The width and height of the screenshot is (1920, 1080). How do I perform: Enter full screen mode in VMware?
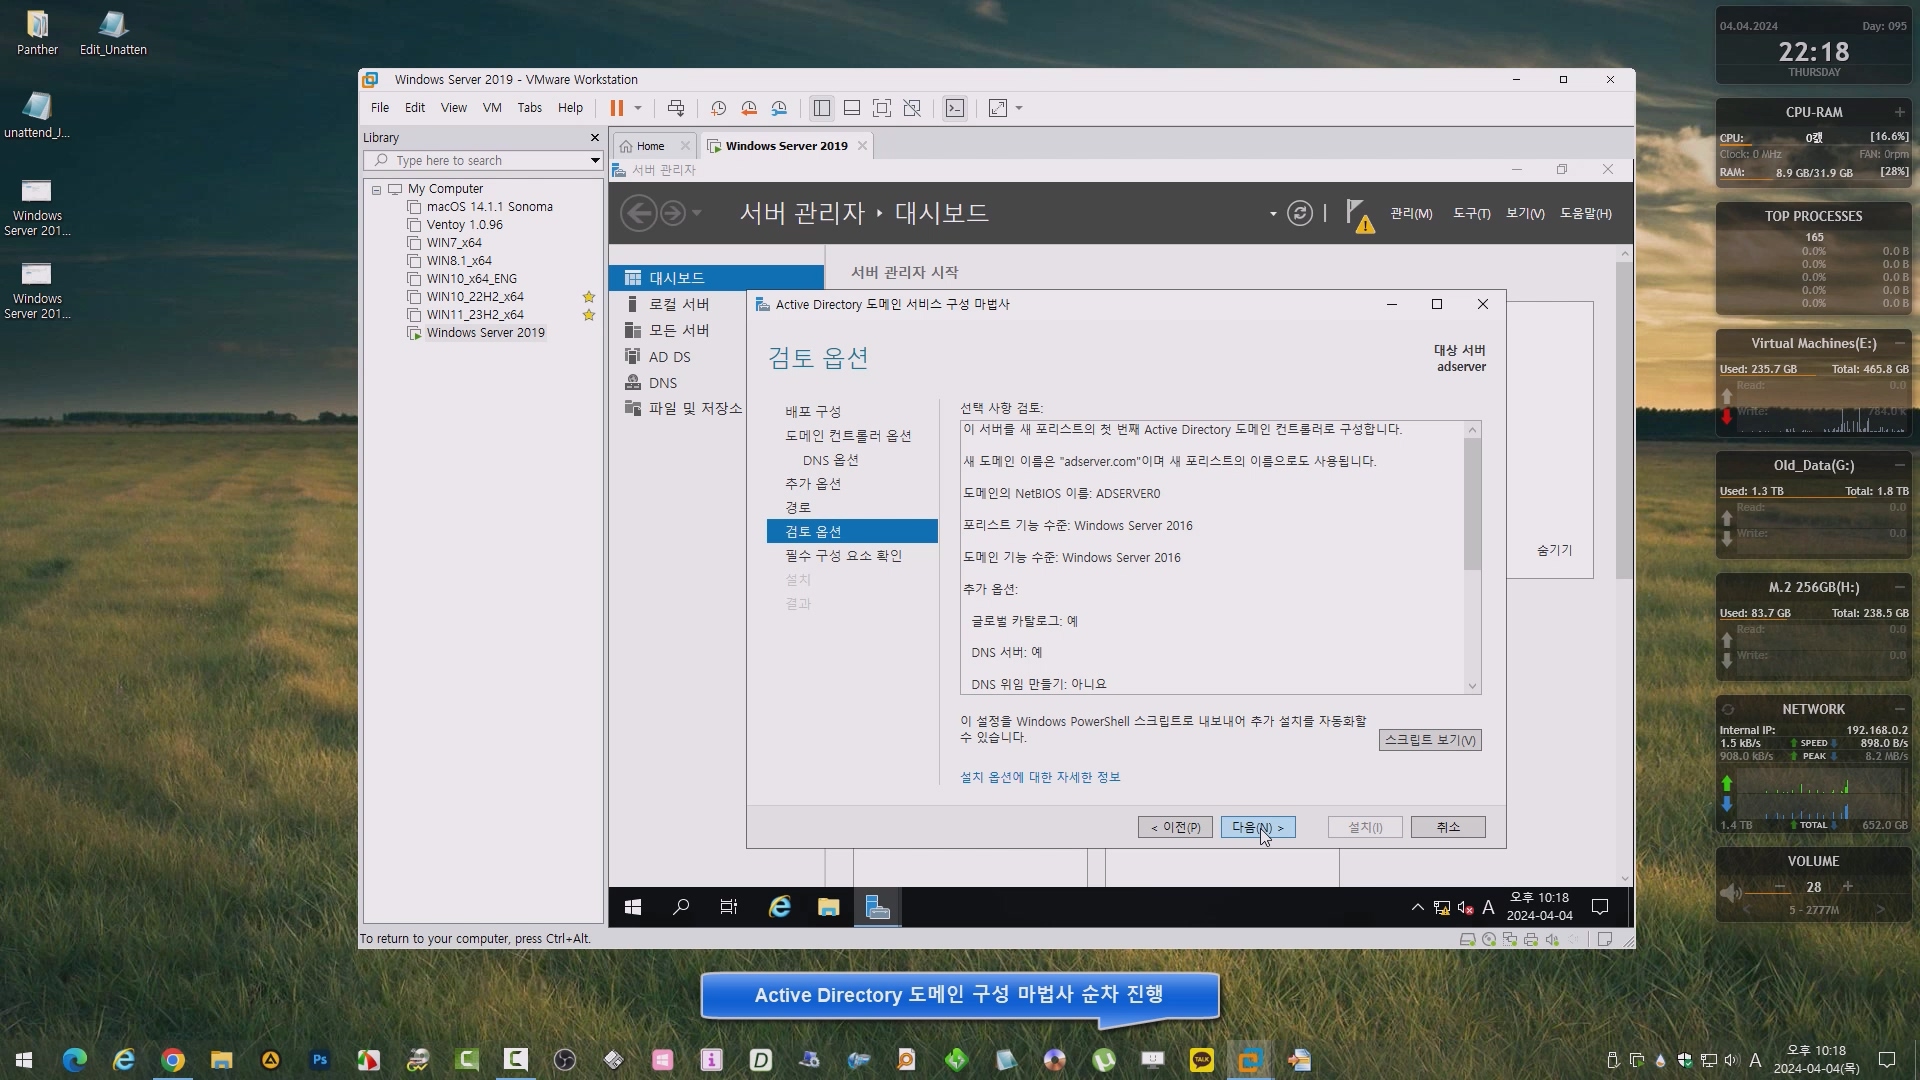882,108
